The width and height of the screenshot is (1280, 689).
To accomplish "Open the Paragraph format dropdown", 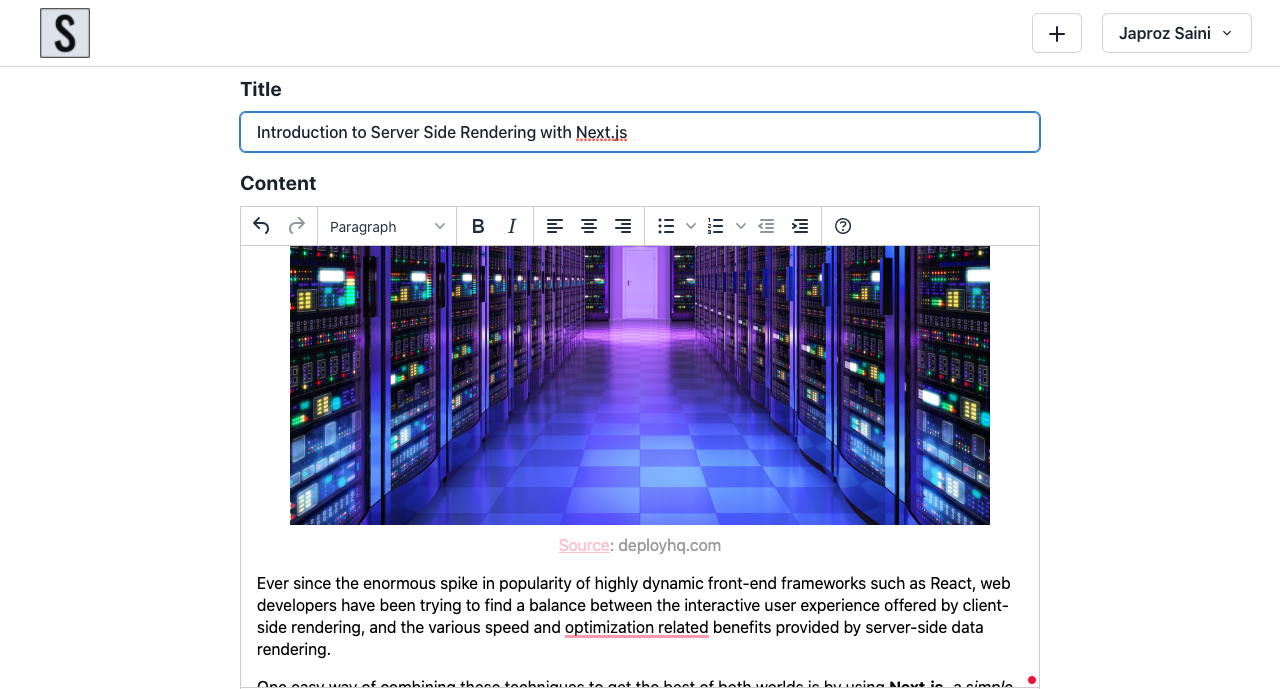I will (x=387, y=226).
